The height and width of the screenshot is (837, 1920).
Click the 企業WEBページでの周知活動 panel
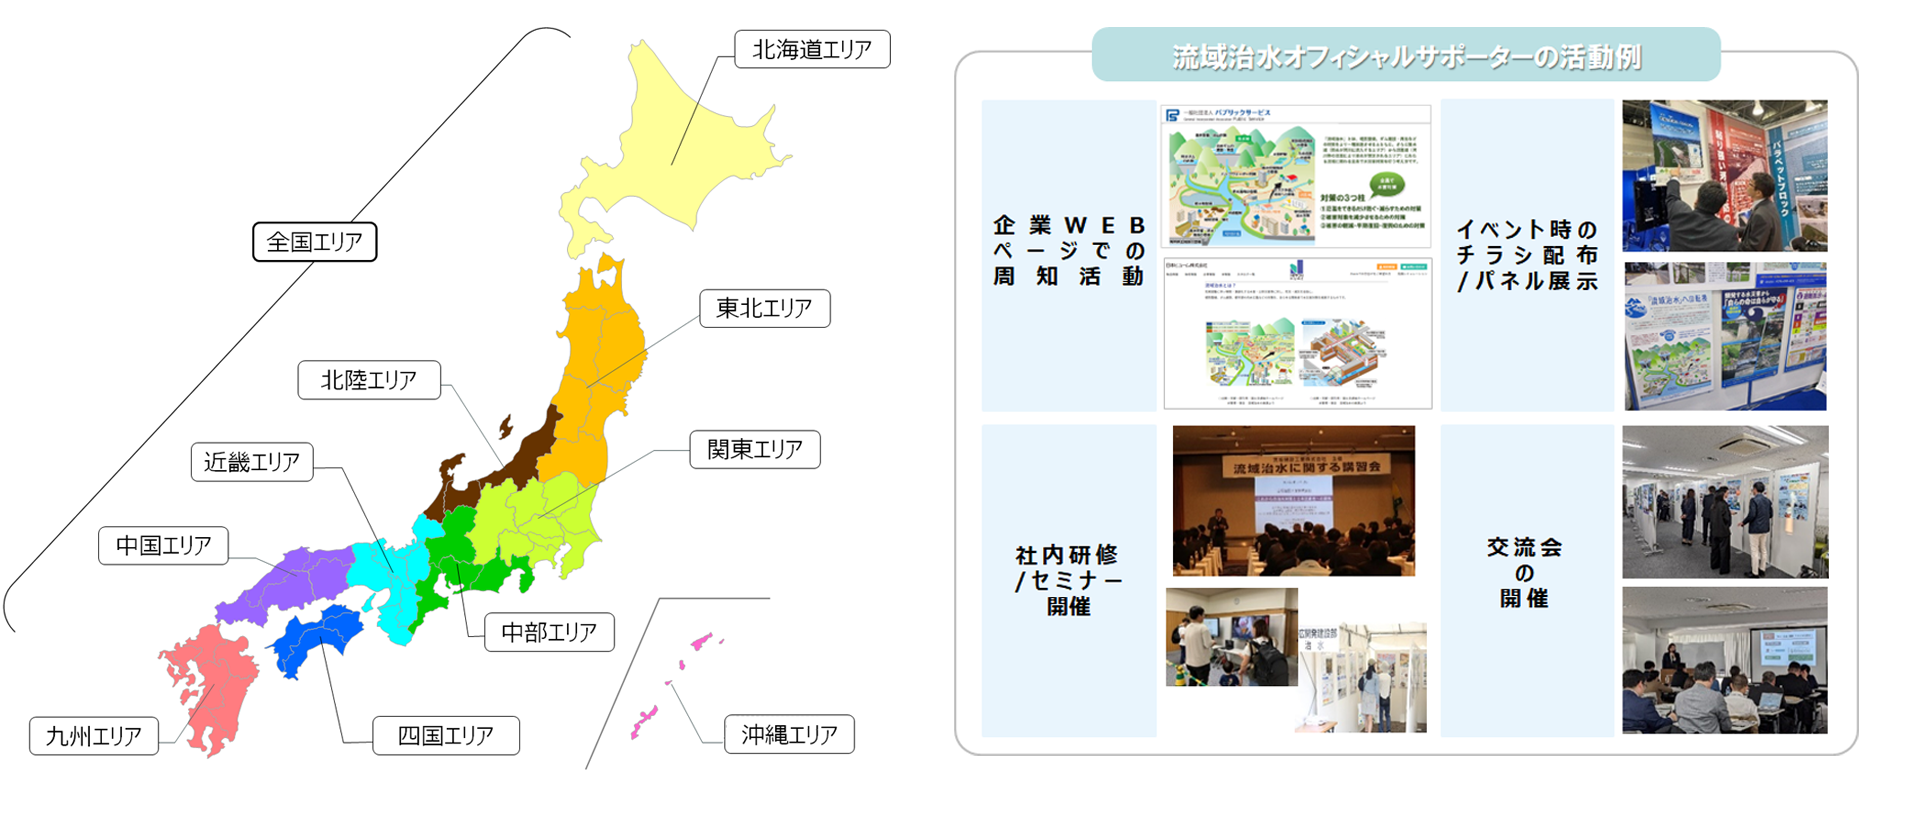pos(1068,254)
